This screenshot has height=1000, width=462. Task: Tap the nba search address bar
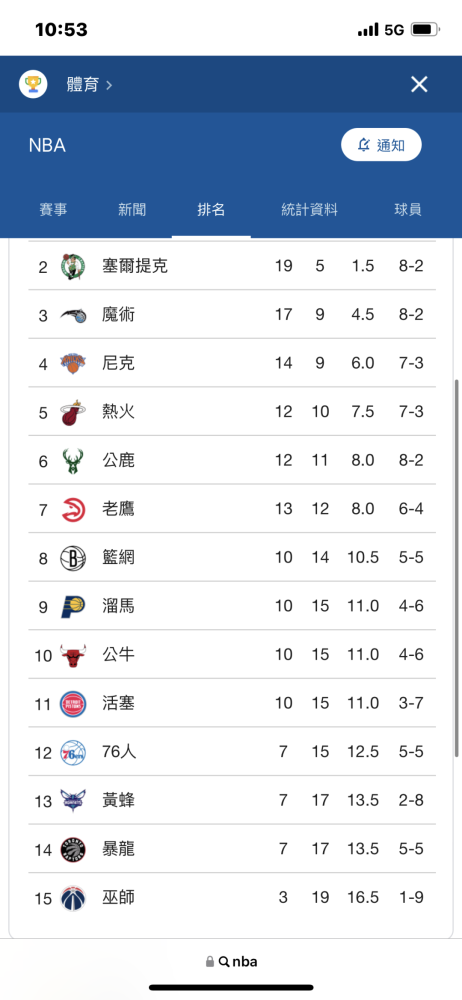(x=231, y=961)
